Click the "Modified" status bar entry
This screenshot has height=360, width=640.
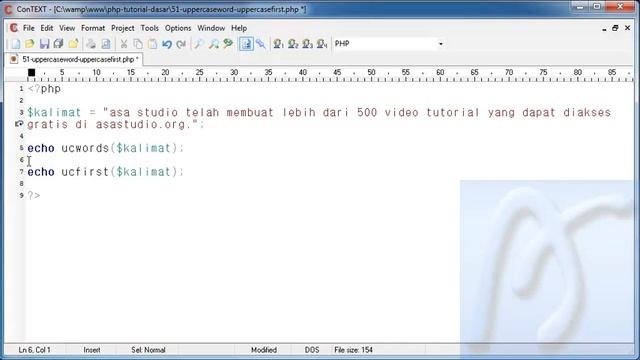click(x=264, y=350)
